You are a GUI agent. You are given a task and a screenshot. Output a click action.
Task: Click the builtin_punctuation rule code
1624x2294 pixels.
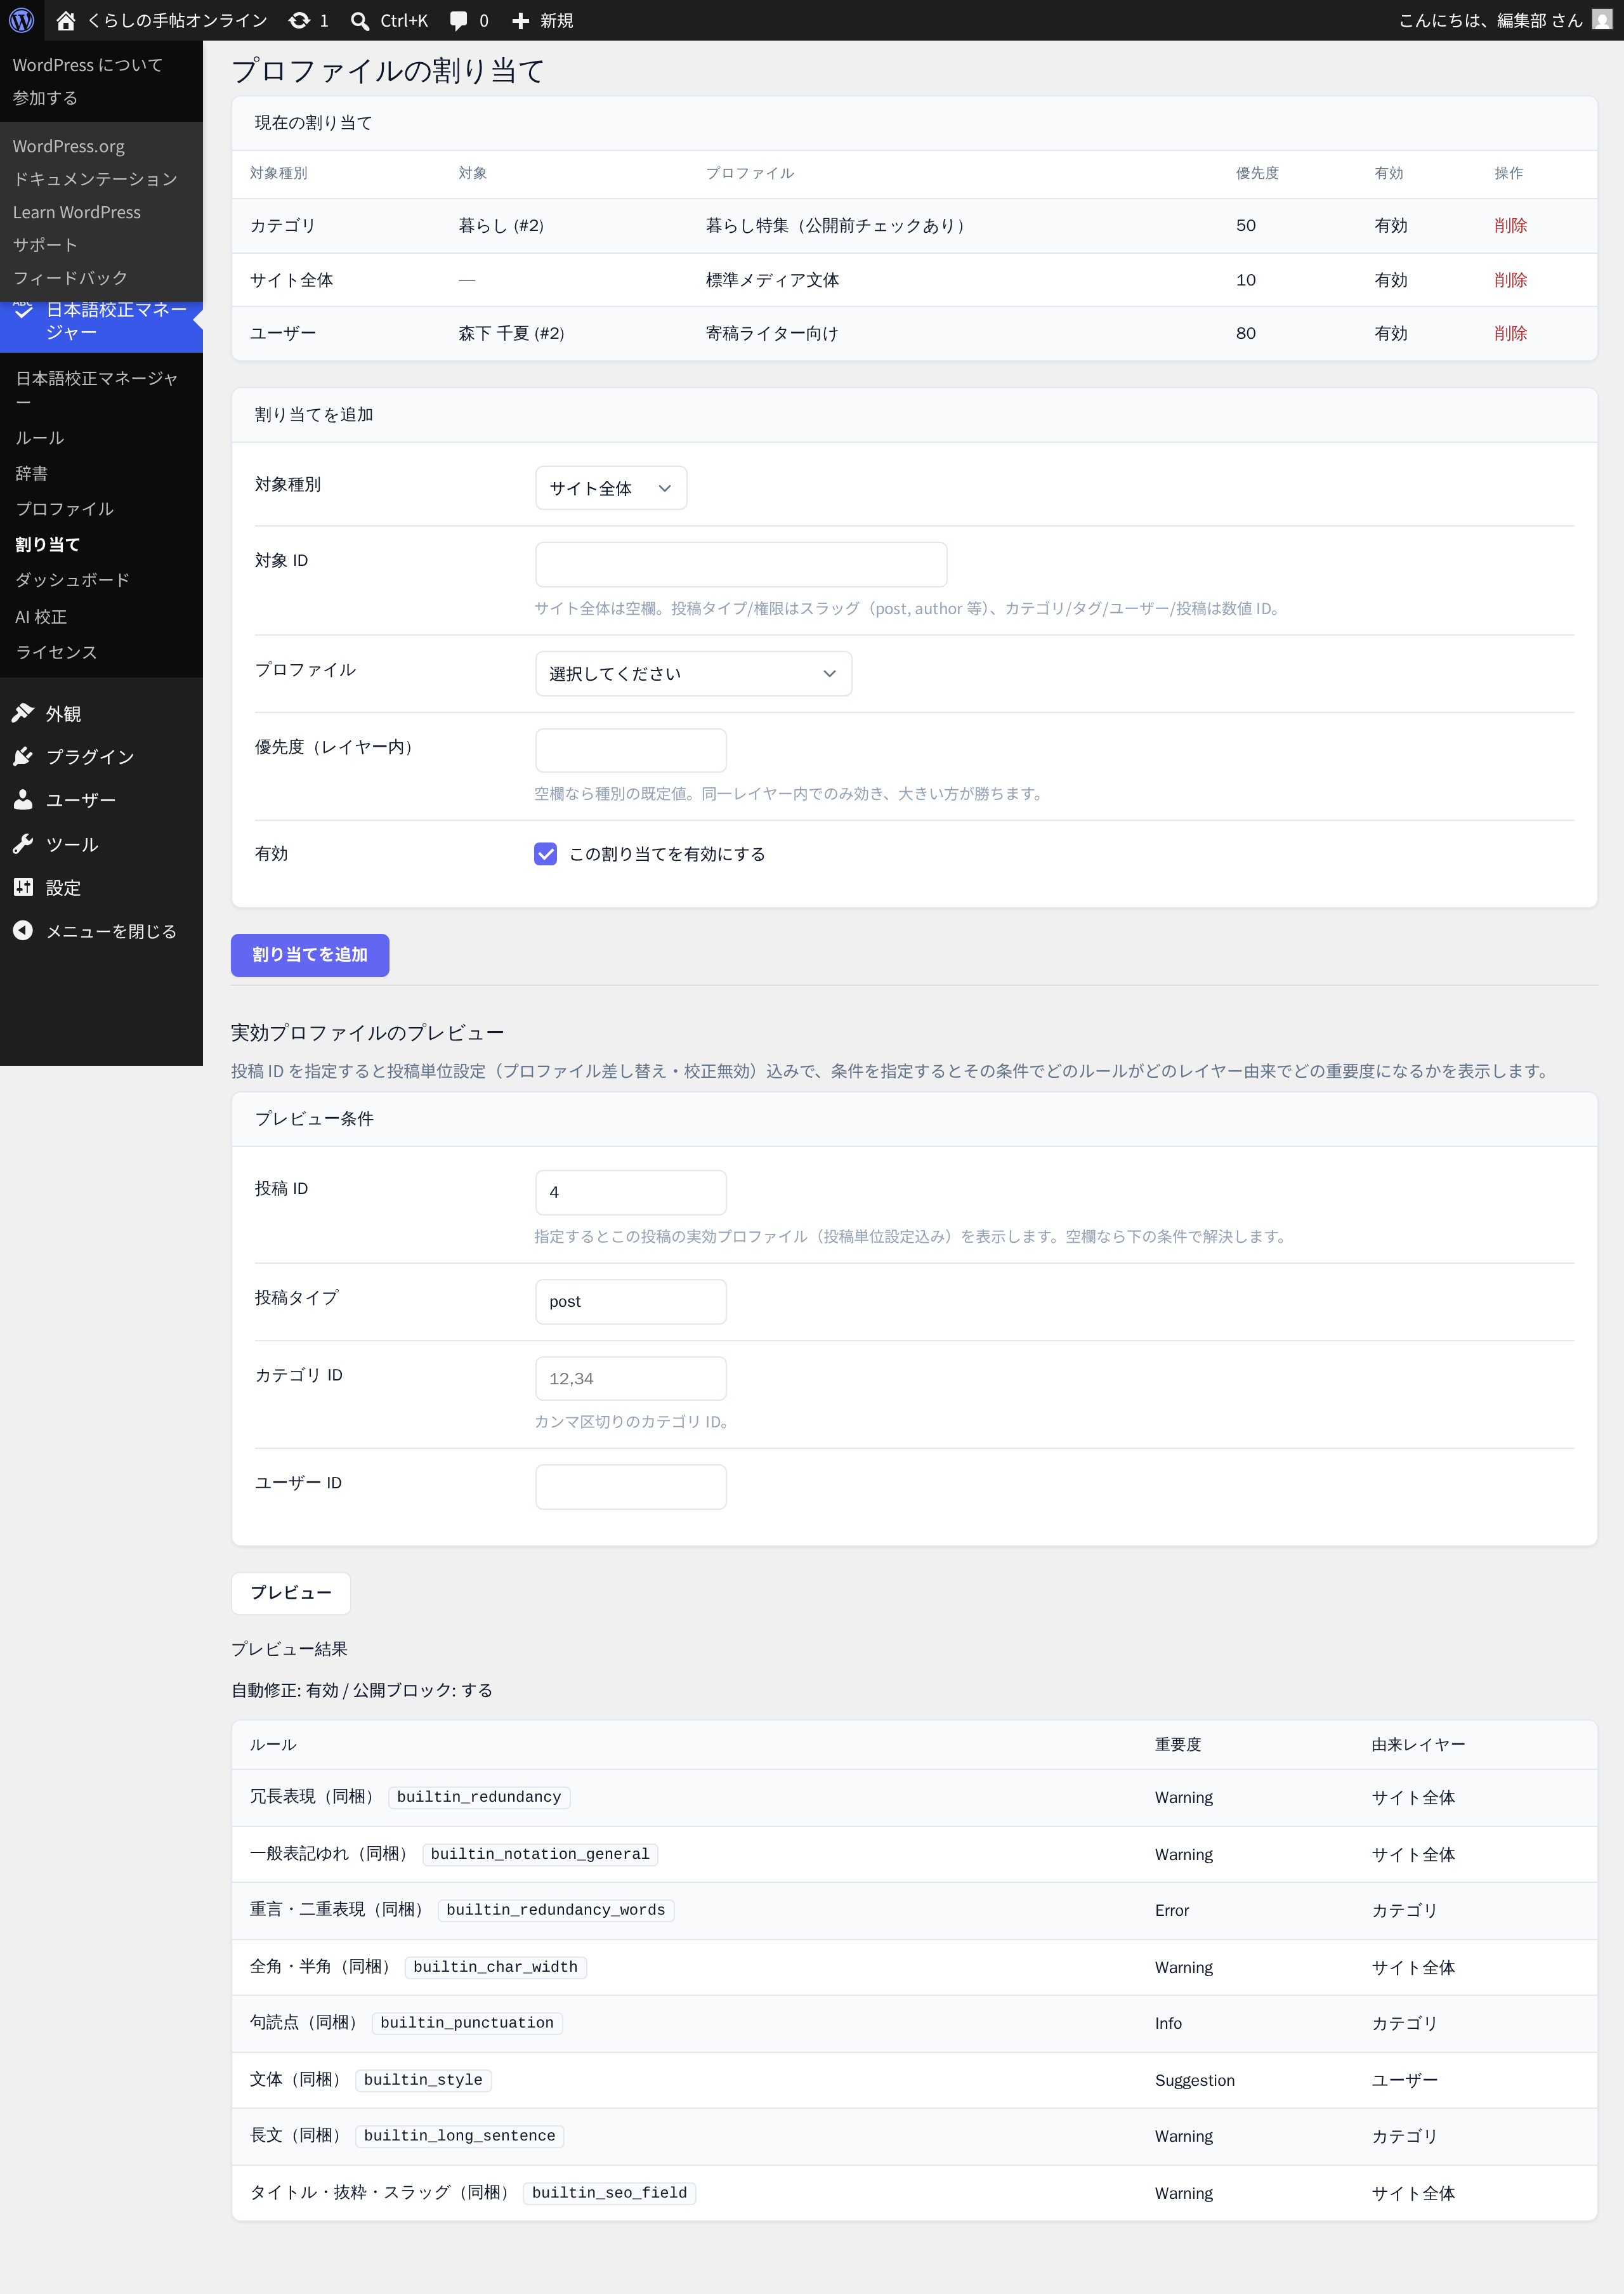point(467,2023)
